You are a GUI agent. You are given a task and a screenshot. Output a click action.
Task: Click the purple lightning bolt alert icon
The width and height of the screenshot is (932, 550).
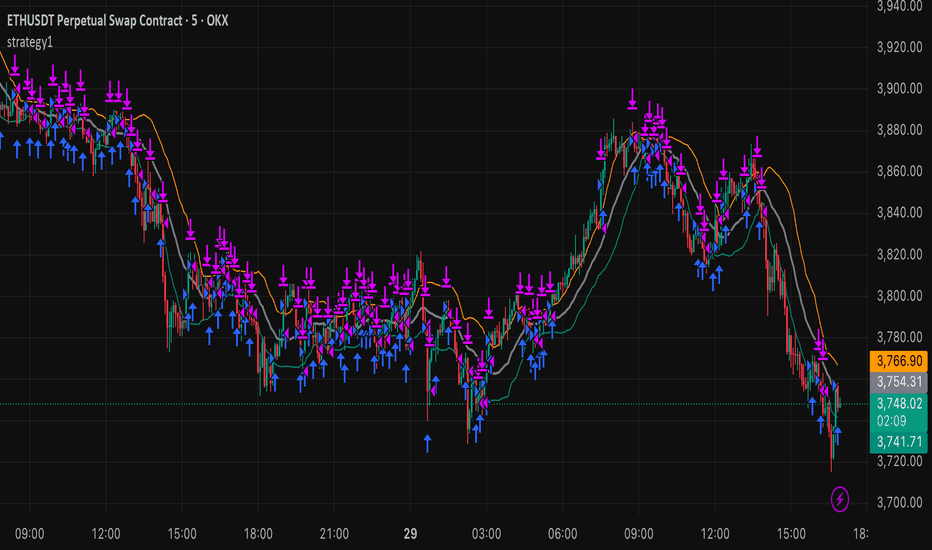coord(839,499)
